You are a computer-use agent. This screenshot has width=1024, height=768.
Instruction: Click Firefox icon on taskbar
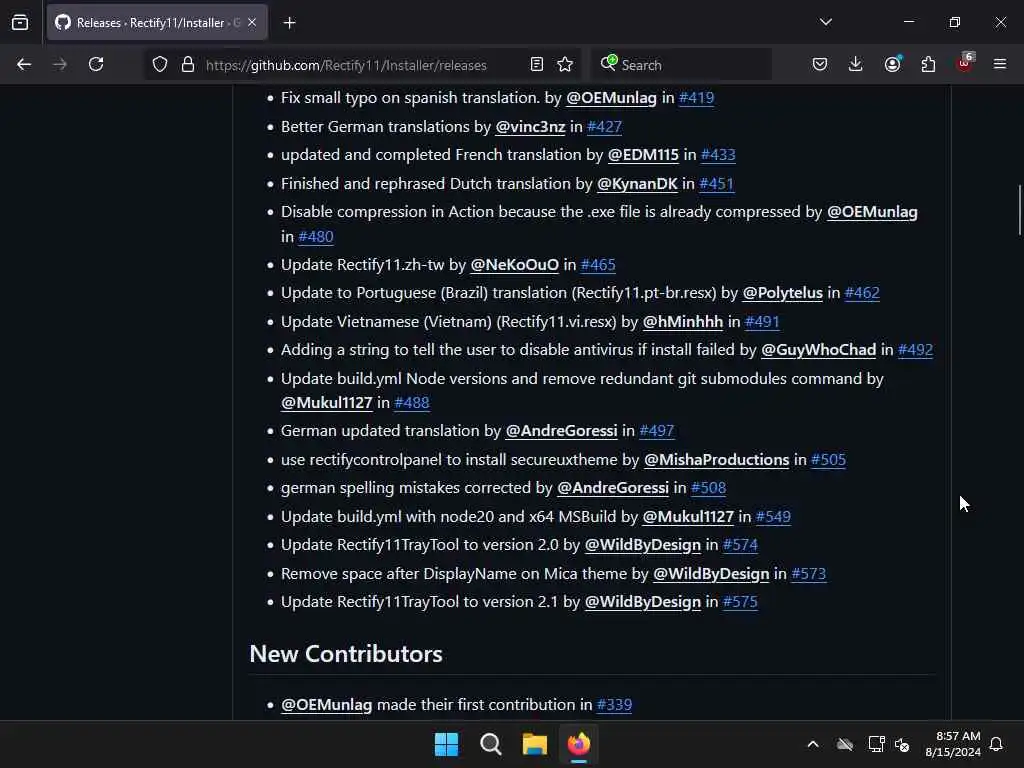tap(579, 744)
